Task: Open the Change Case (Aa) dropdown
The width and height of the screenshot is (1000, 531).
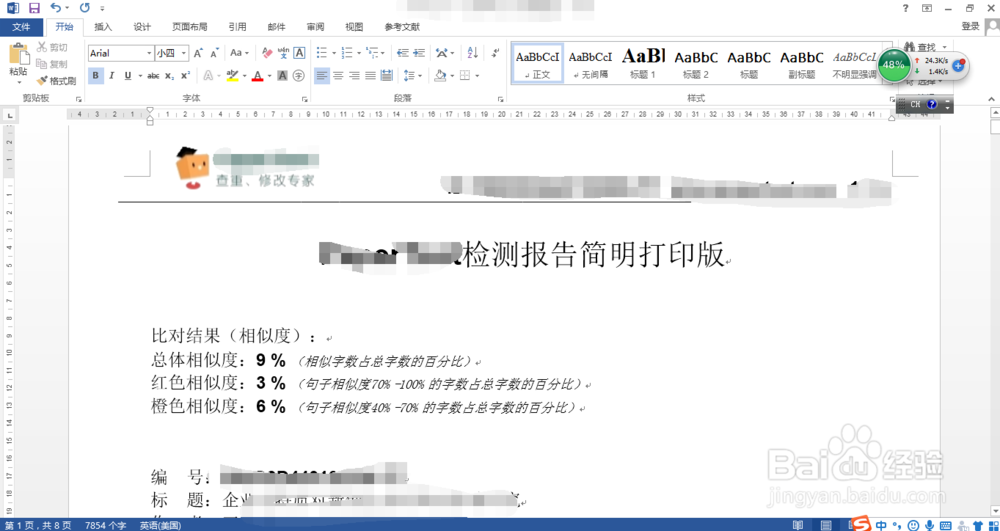Action: pyautogui.click(x=240, y=53)
